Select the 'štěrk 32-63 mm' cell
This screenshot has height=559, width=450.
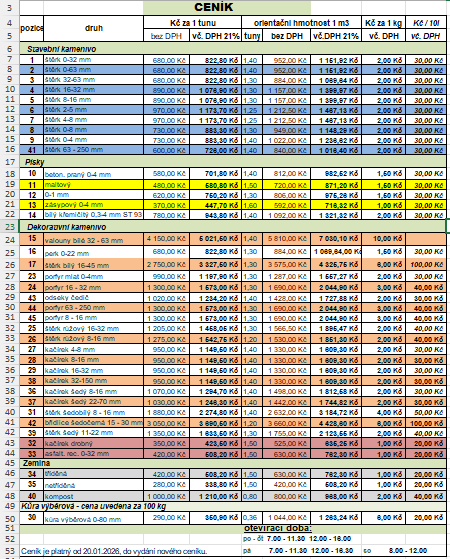tap(93, 80)
